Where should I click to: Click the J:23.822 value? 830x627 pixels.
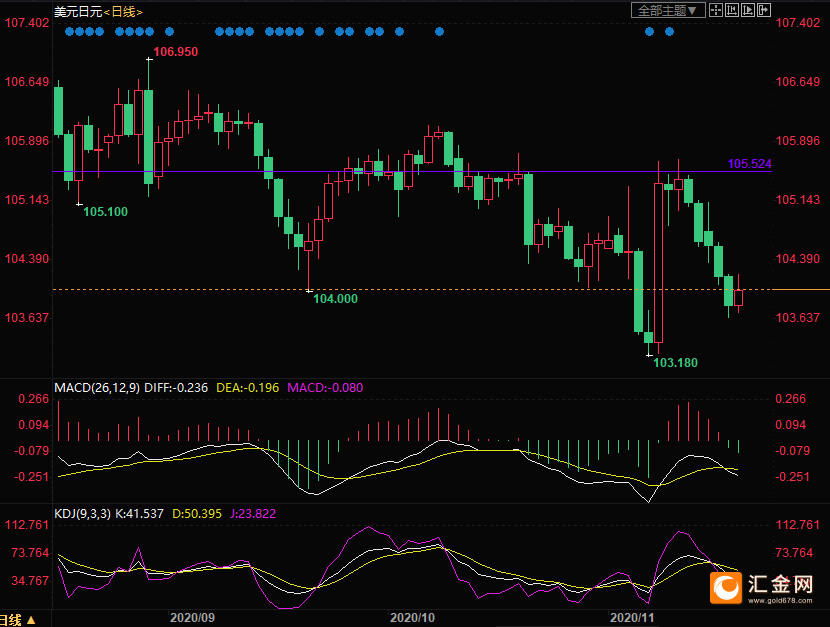click(253, 514)
